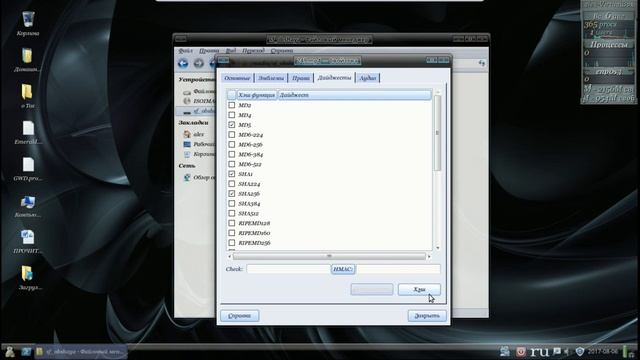Viewport: 640px width, 360px height.
Task: Enable the MD6-384 hash checkbox
Action: pyautogui.click(x=231, y=154)
